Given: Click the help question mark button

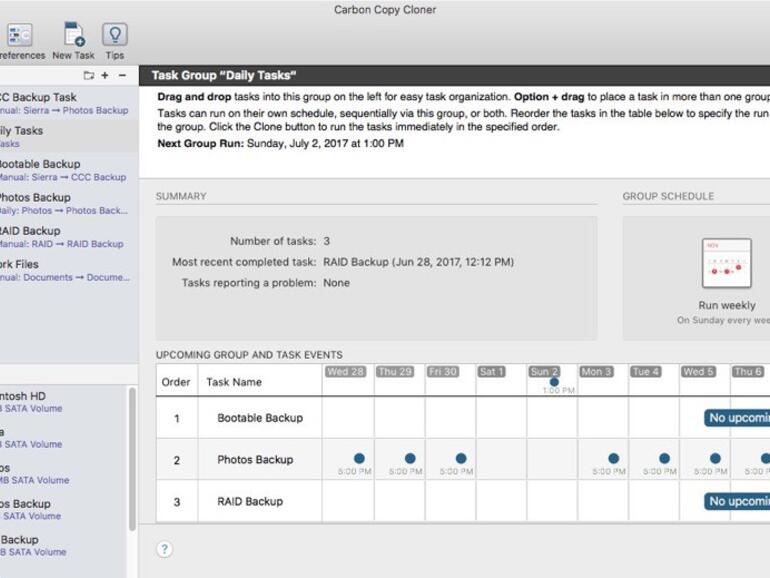Looking at the screenshot, I should pos(165,549).
